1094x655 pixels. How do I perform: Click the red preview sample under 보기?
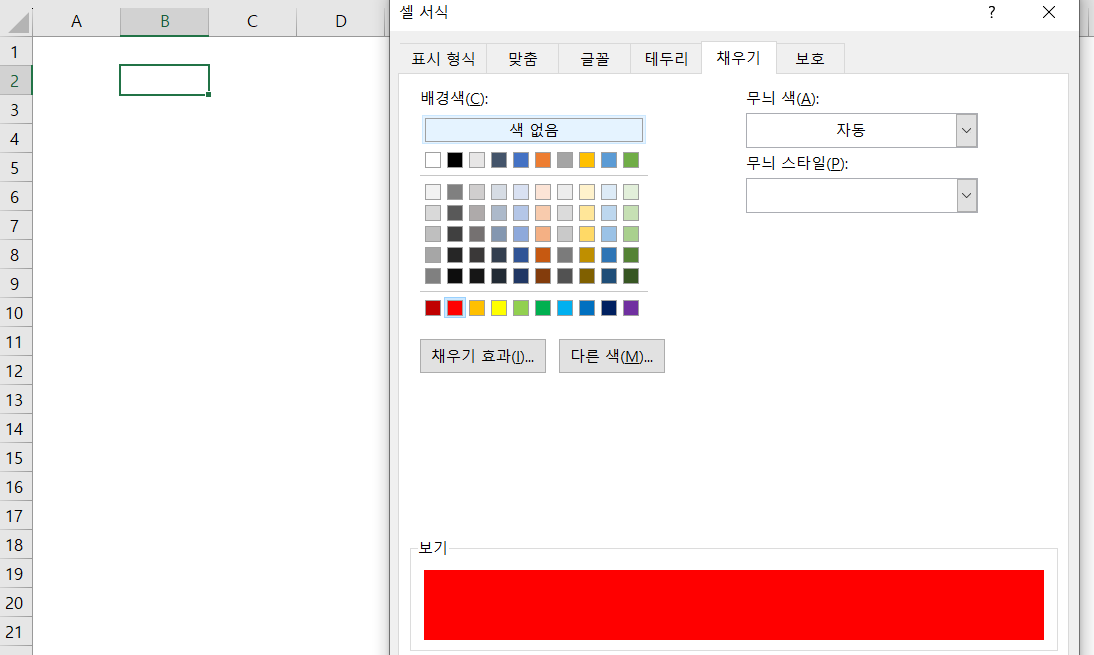point(734,605)
